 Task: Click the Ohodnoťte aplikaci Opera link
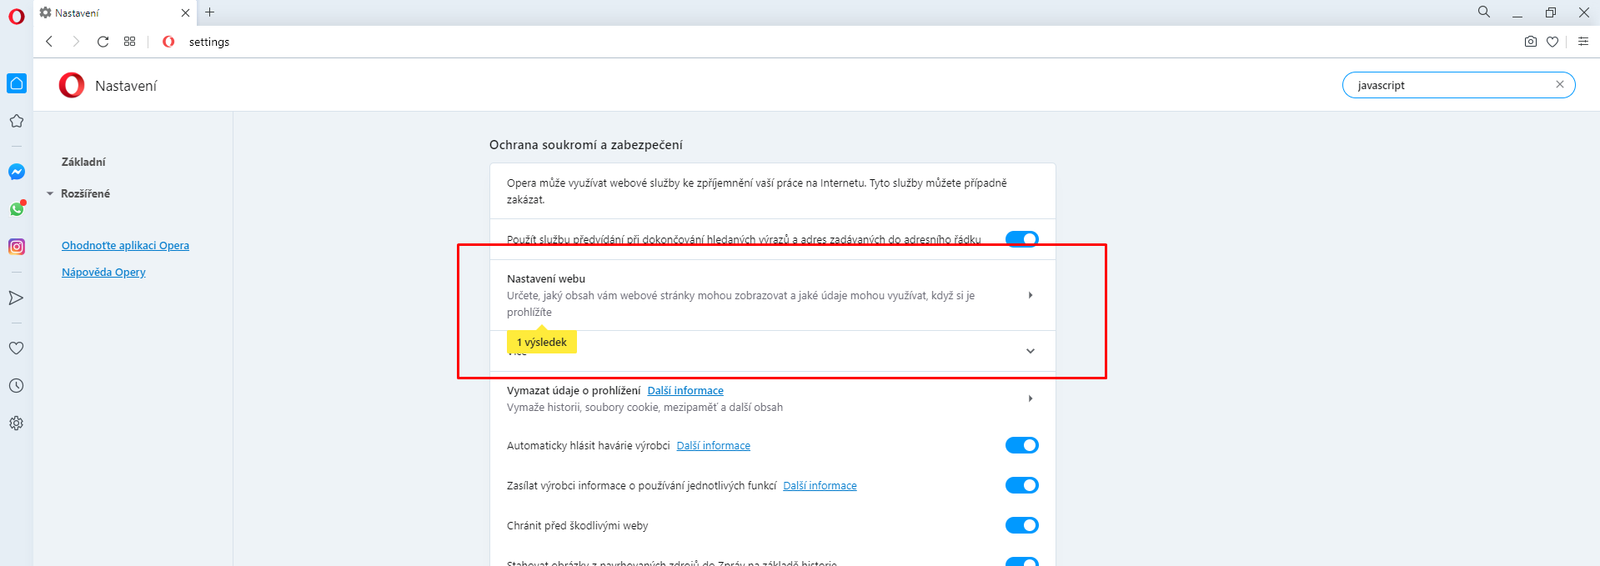(125, 245)
